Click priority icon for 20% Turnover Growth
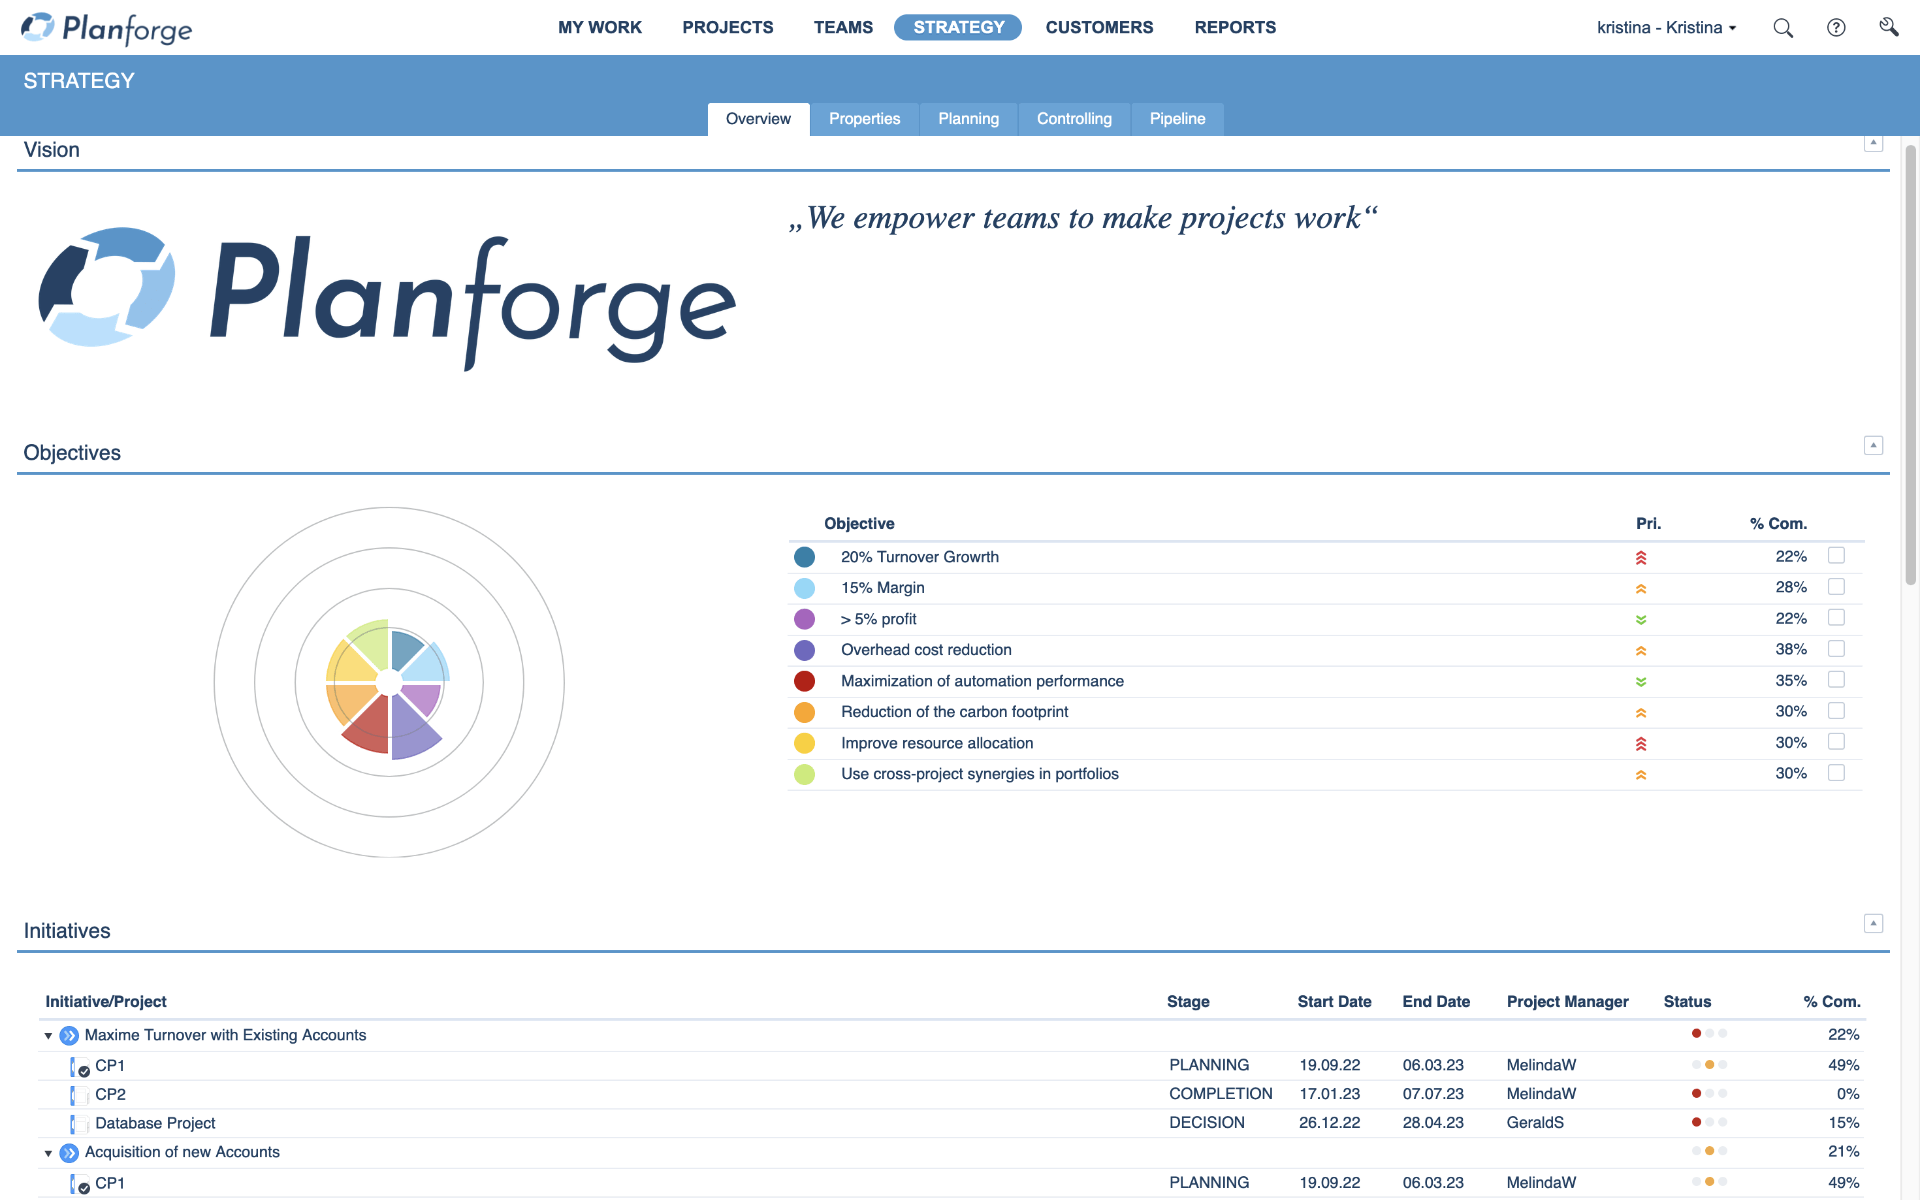This screenshot has width=1920, height=1200. [1641, 558]
